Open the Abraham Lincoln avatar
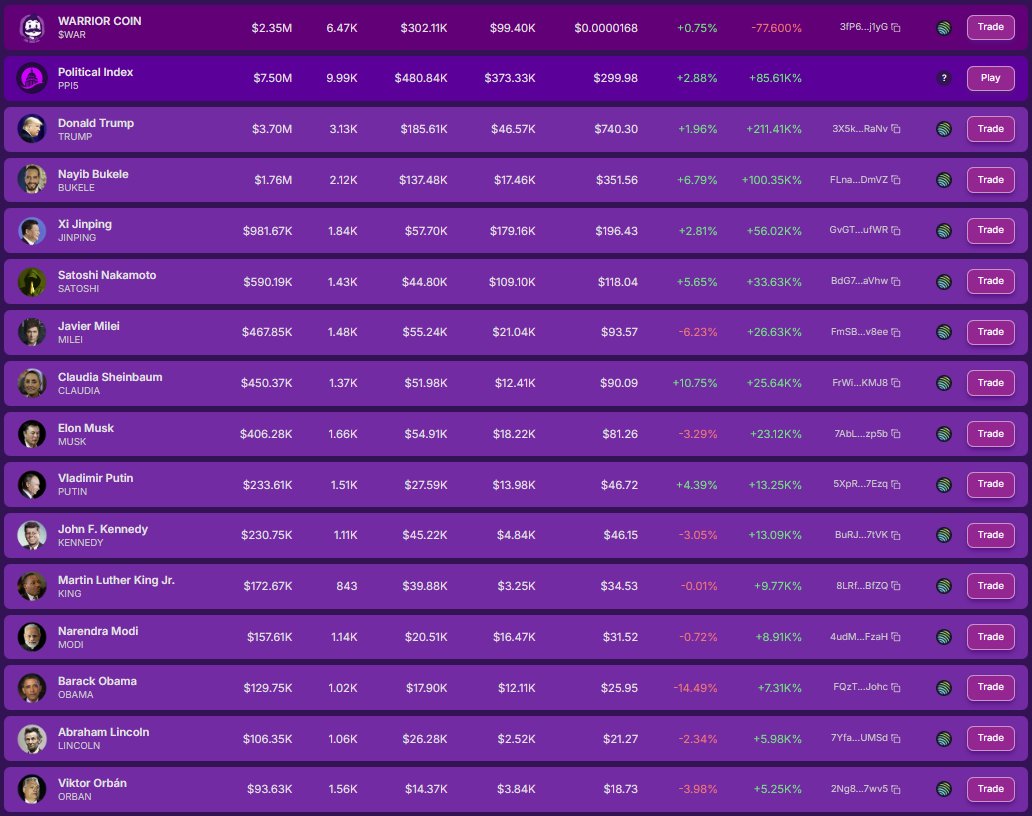Image resolution: width=1032 pixels, height=816 pixels. click(x=32, y=738)
